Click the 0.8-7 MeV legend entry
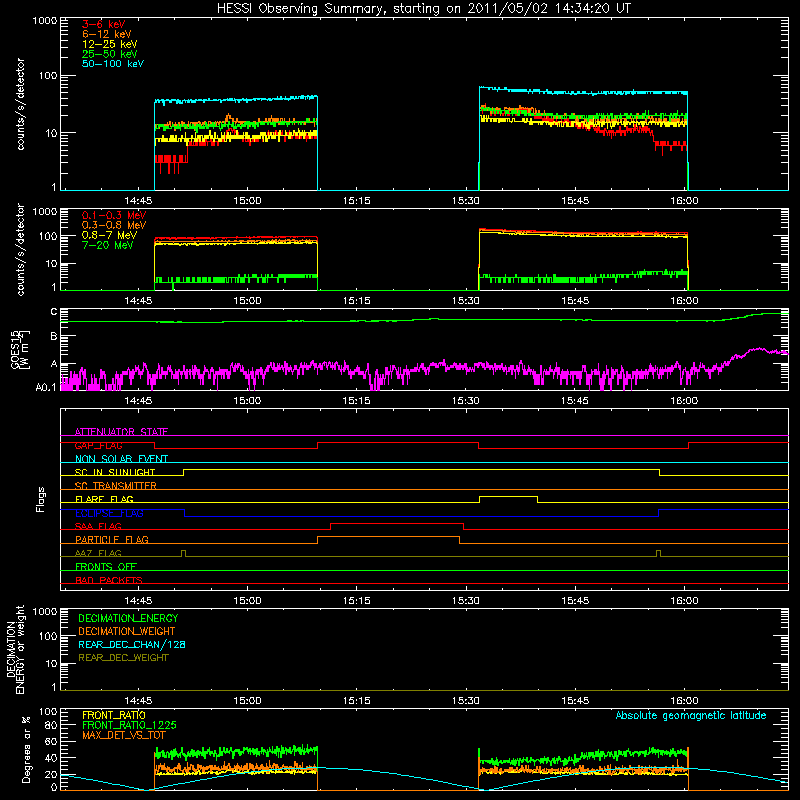 (x=109, y=235)
